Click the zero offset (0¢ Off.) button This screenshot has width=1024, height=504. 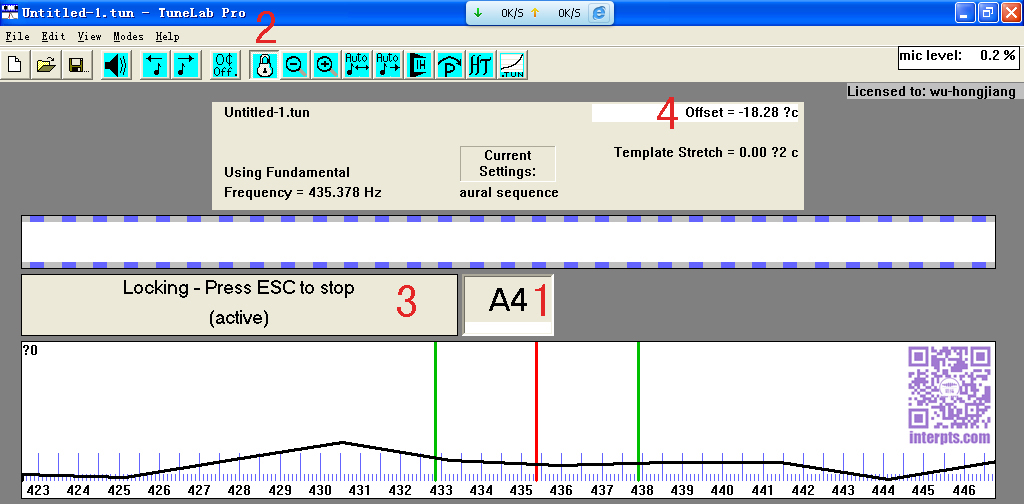225,66
